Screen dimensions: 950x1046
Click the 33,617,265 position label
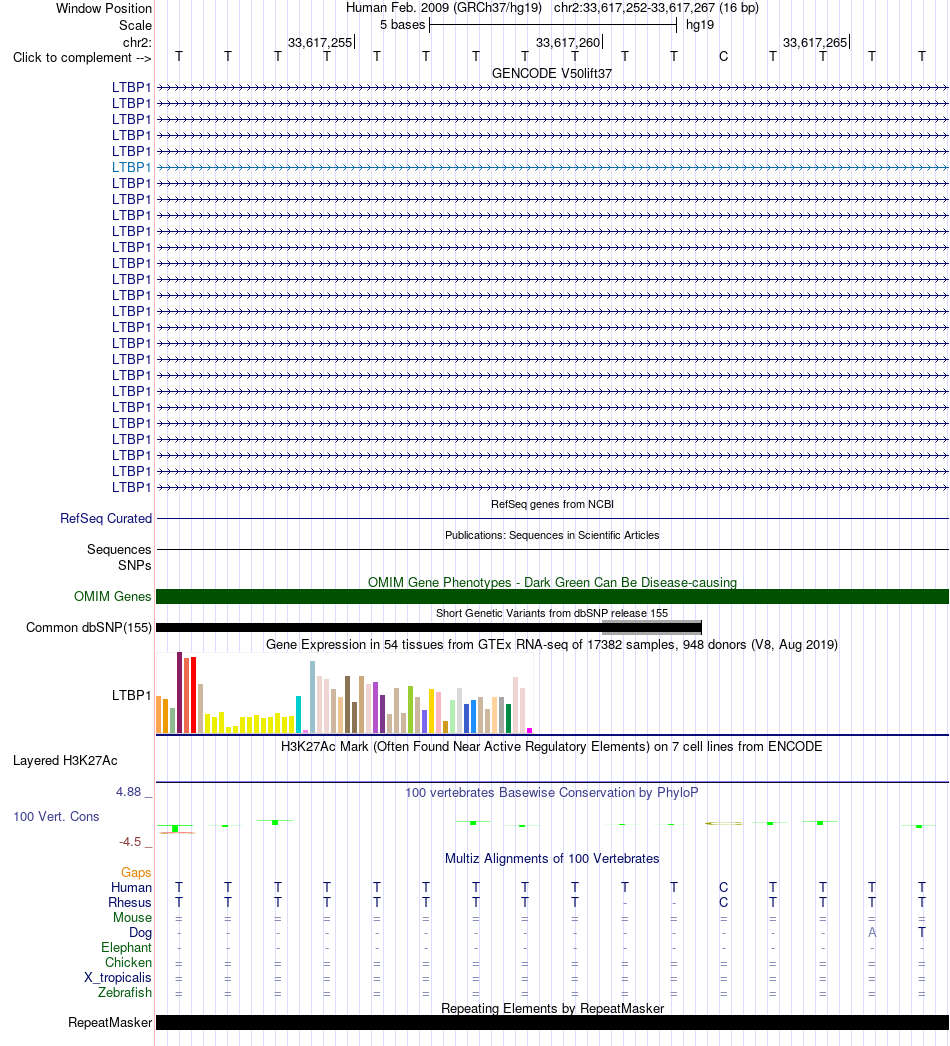click(x=815, y=43)
